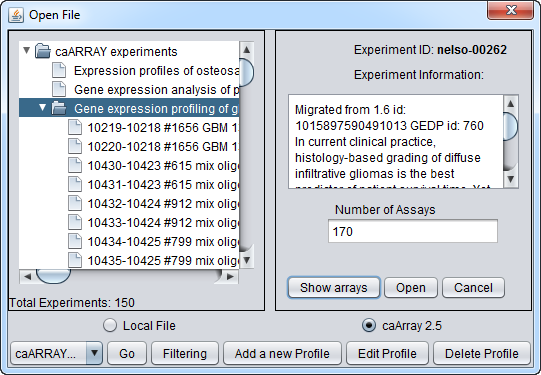Click file icon for 10430-10423 #615 mix
Screen dimensions: 541x375
point(75,165)
